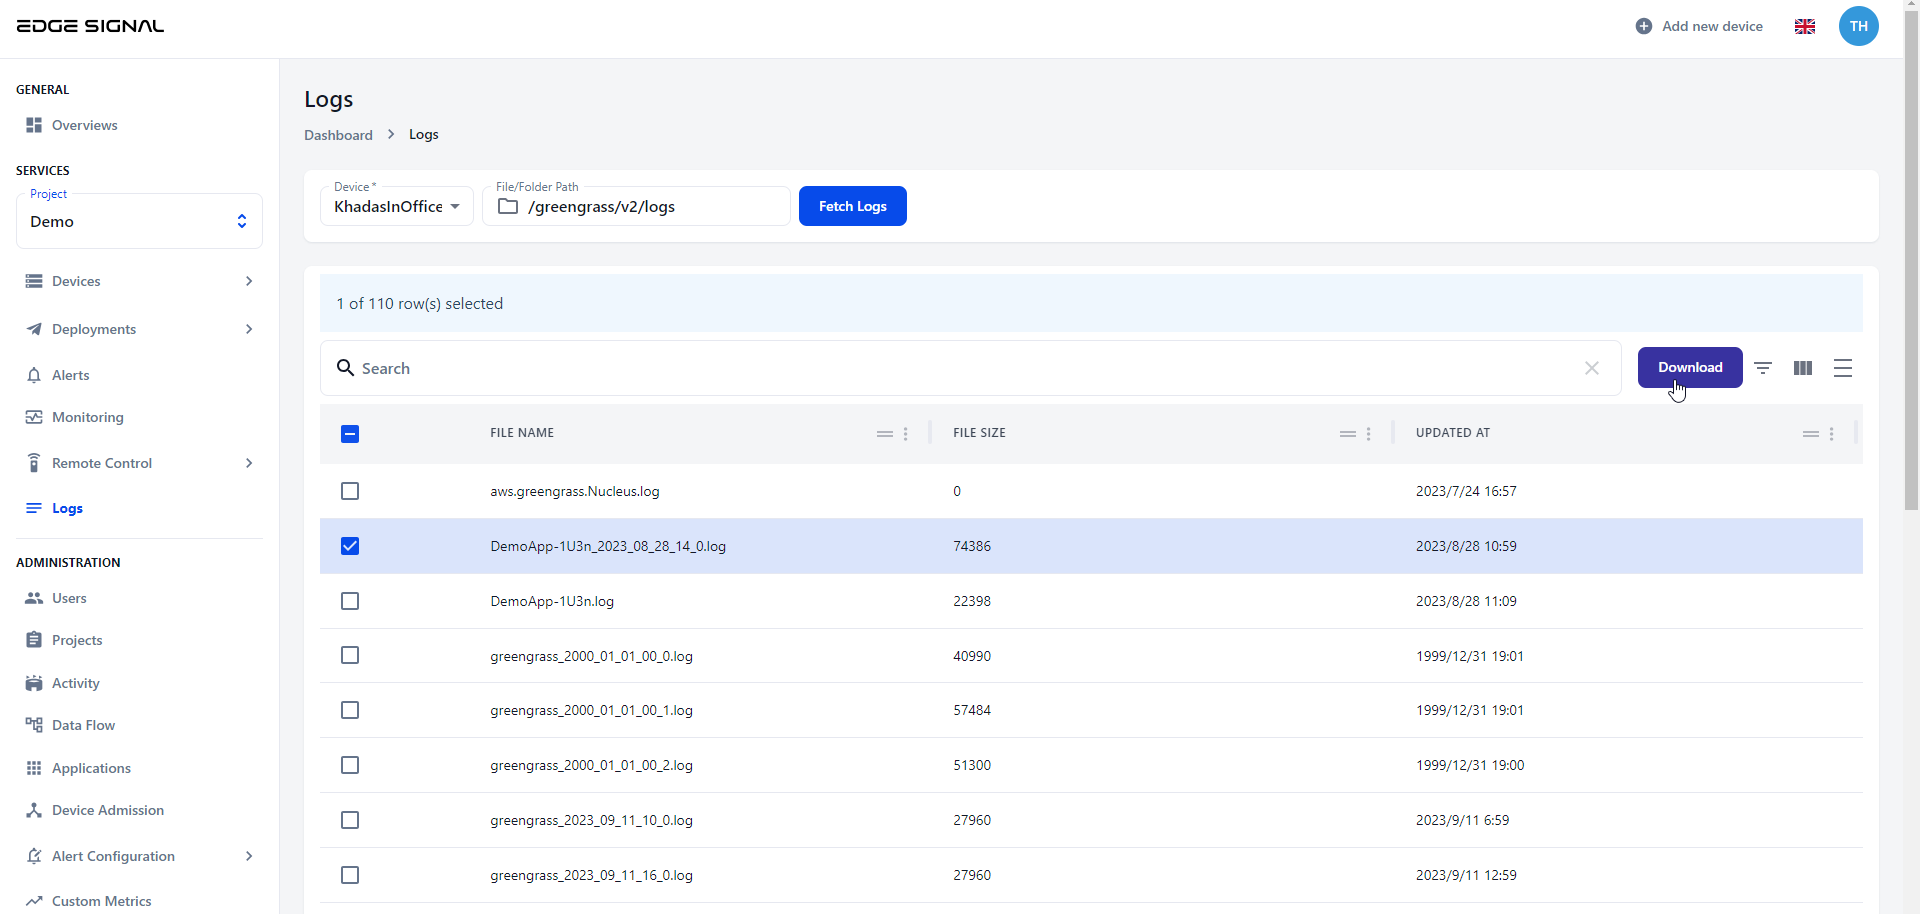Clear the search field with X icon

pos(1592,368)
